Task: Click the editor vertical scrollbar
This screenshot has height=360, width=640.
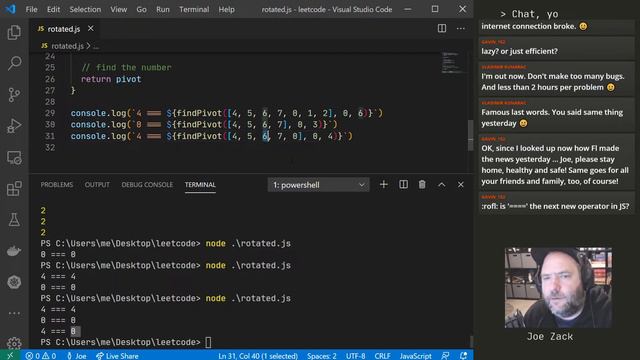Action: click(x=471, y=135)
